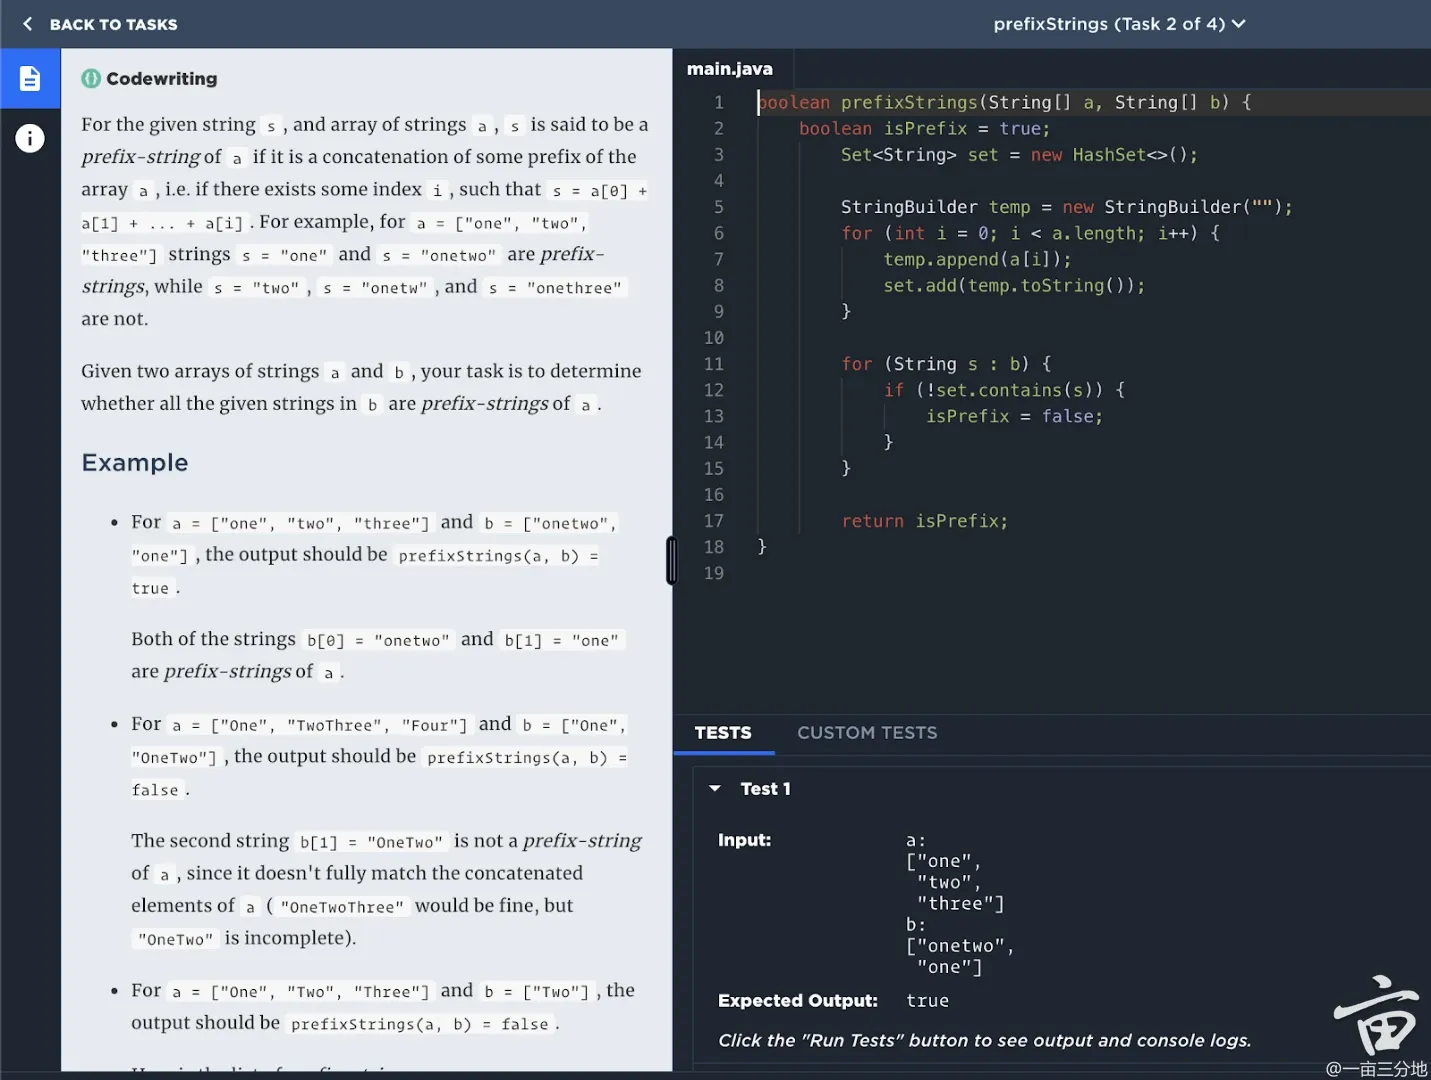Collapse the Test 1 section triangle
The height and width of the screenshot is (1080, 1431).
pos(715,789)
